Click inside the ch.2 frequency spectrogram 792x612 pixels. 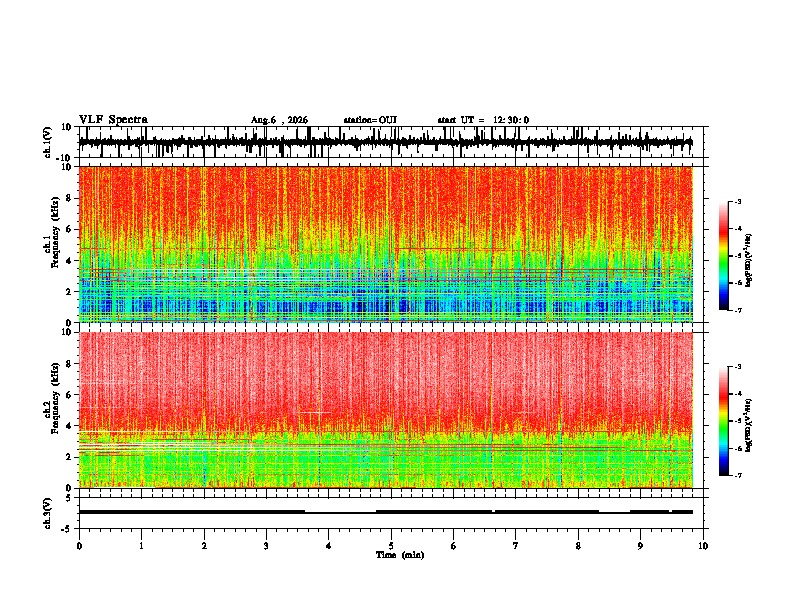click(385, 410)
